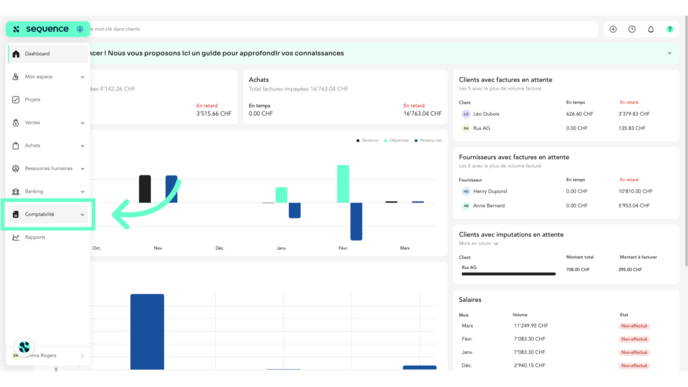Go to Dashboard menu item
Viewport: 688px width, 387px height.
(x=48, y=54)
